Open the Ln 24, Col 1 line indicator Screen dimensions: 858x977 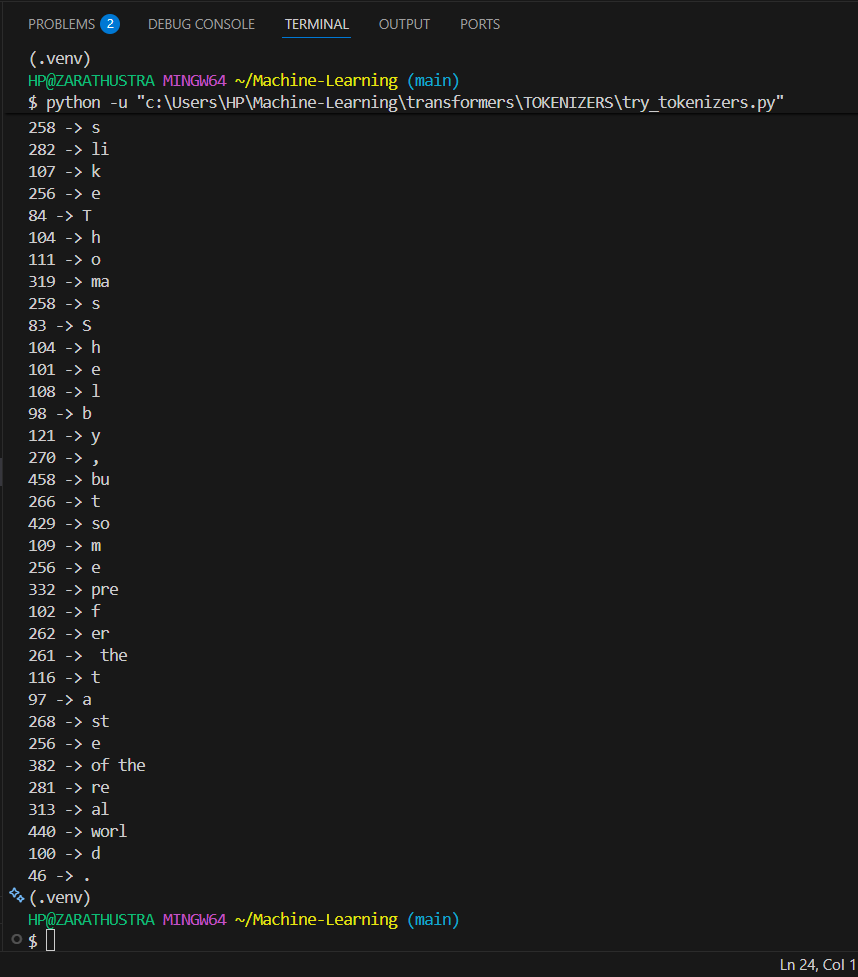[817, 965]
